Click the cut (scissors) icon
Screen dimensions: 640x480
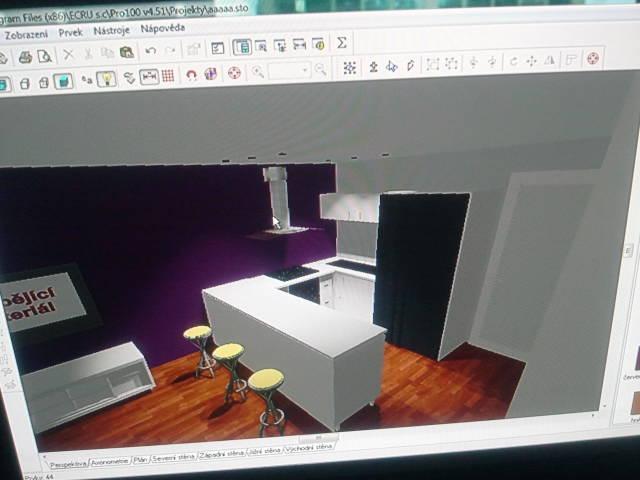point(69,54)
